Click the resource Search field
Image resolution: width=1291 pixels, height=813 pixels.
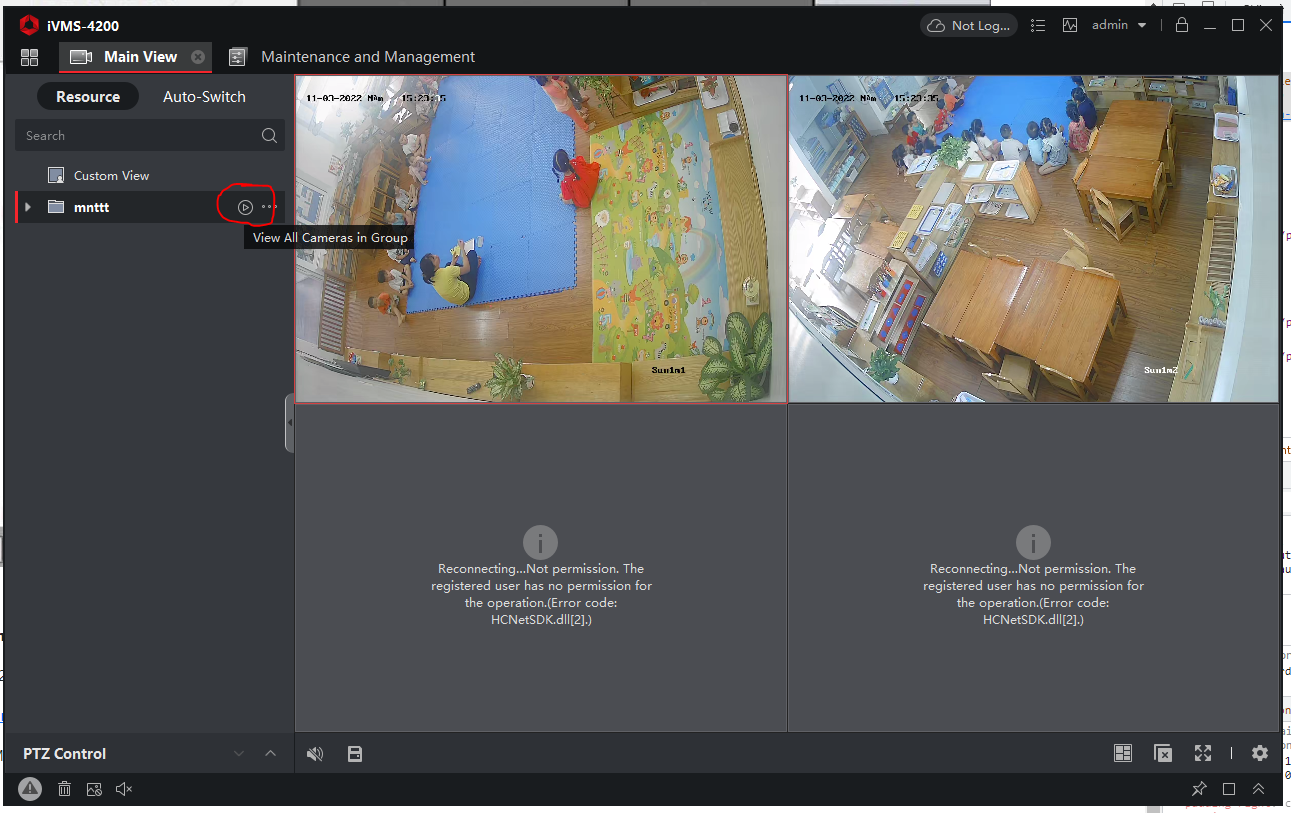[140, 136]
